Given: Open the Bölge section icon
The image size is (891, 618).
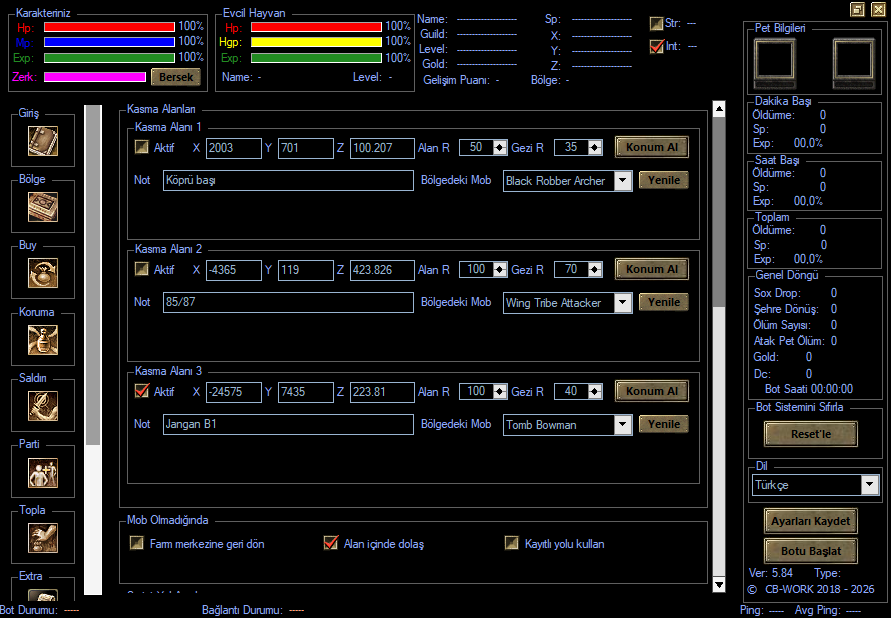Looking at the screenshot, I should pos(43,207).
